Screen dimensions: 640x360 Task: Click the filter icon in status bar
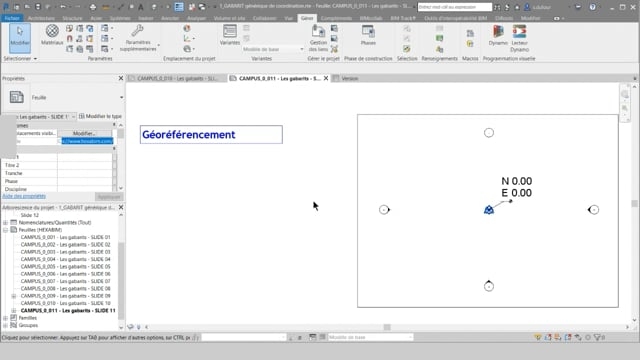click(597, 337)
